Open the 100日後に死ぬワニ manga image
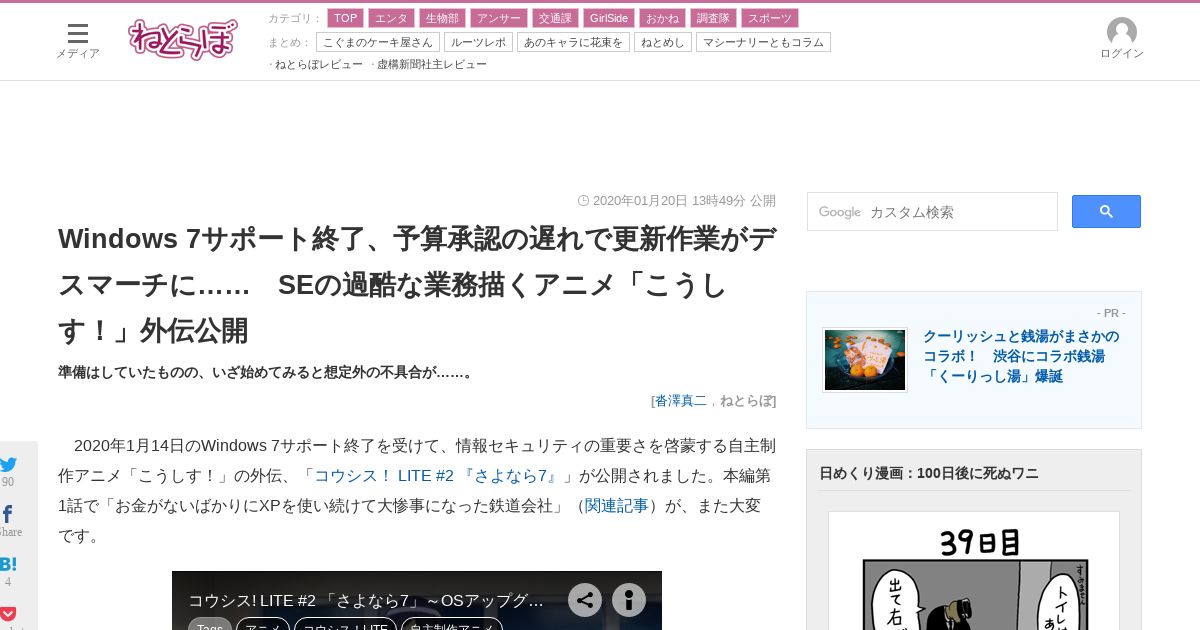1200x630 pixels. (974, 571)
